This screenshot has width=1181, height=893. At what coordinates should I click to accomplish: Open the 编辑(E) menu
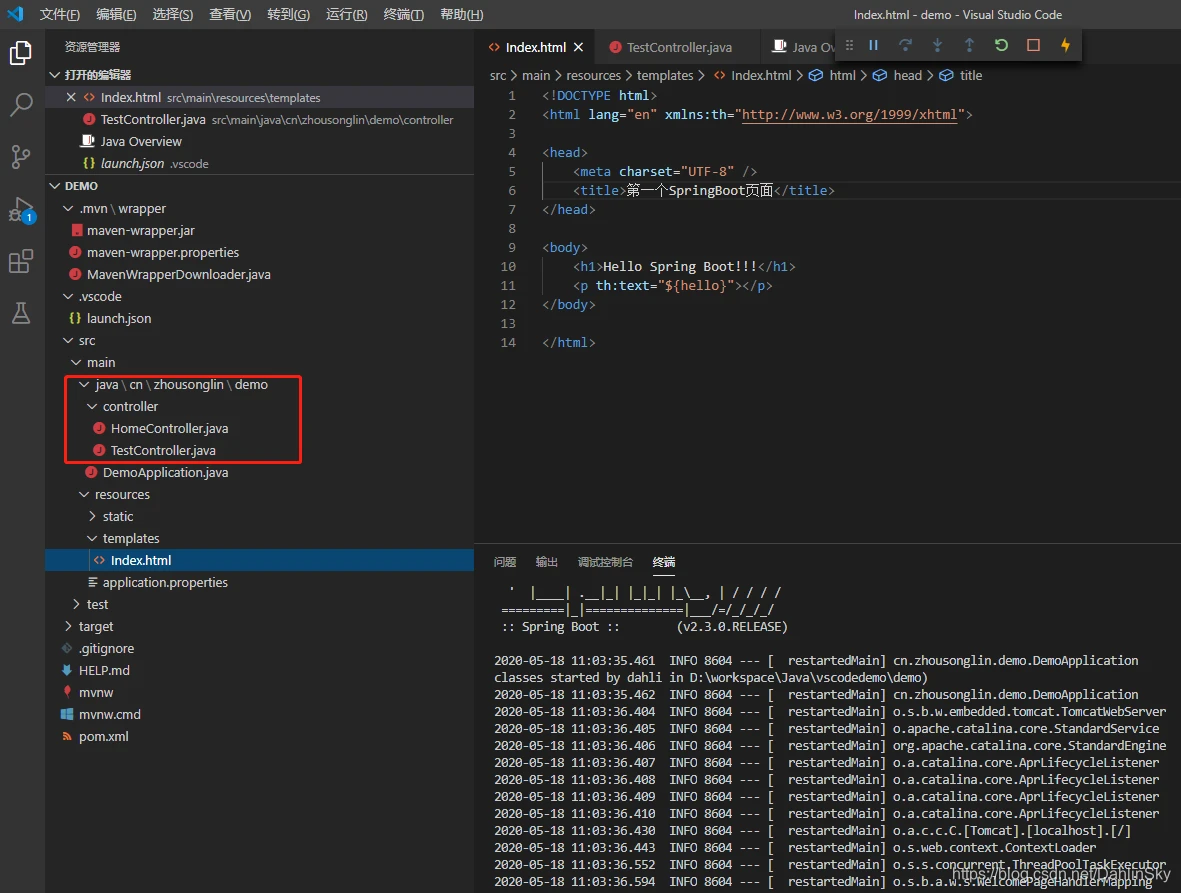[116, 14]
